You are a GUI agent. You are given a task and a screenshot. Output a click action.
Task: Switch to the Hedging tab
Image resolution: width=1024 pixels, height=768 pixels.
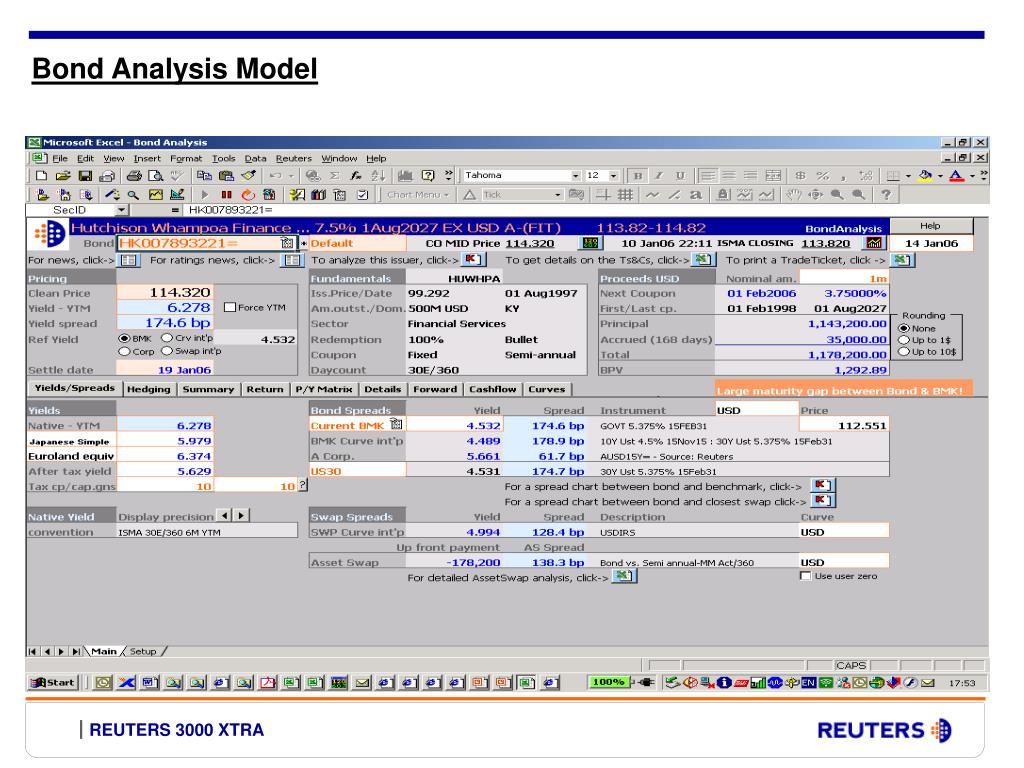click(x=152, y=389)
